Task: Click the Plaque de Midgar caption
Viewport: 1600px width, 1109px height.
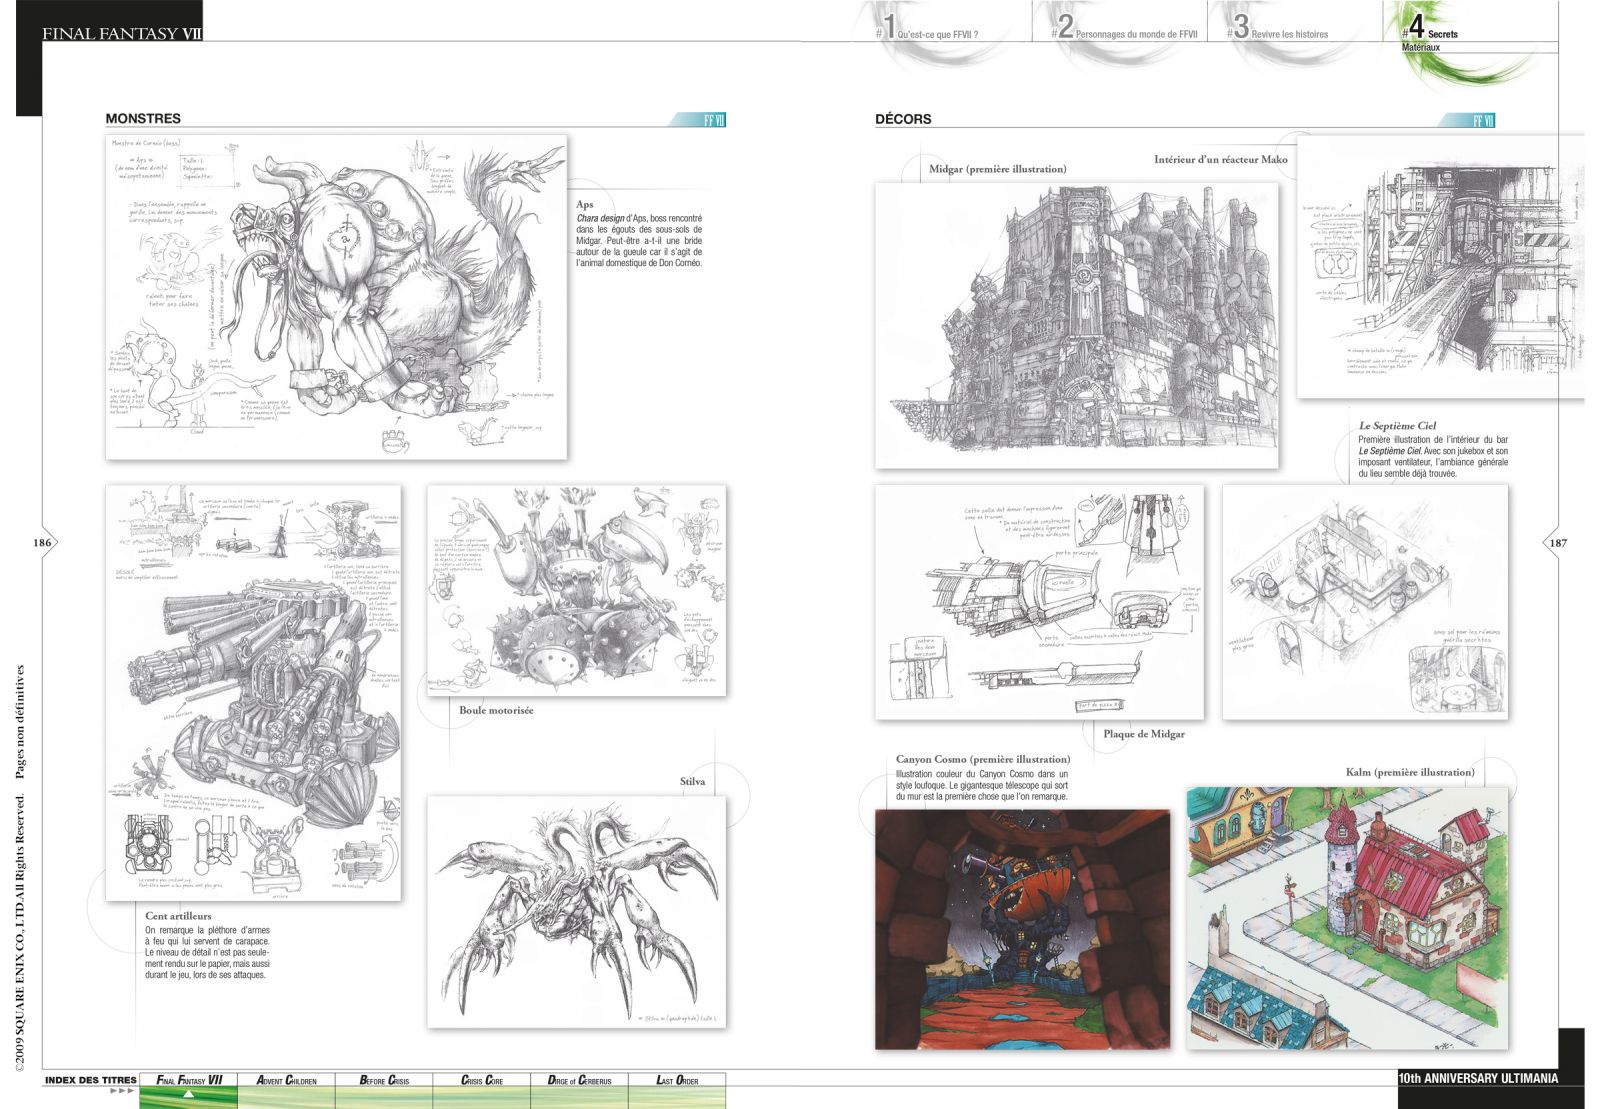Action: 1144,734
